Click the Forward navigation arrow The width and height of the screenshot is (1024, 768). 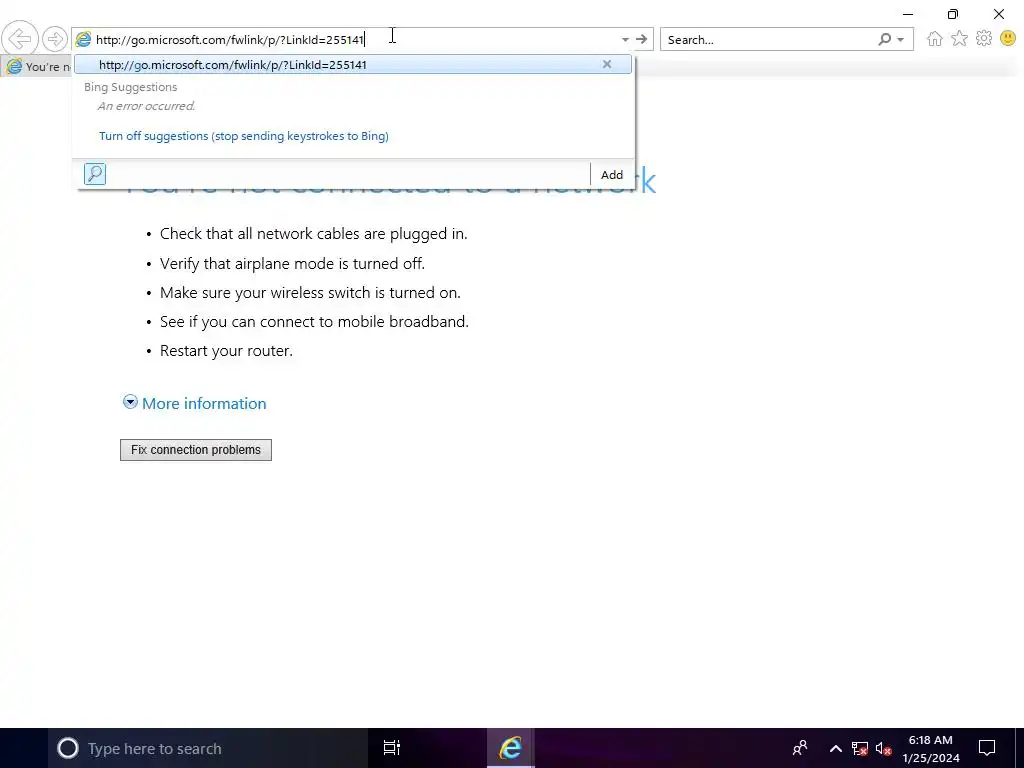pyautogui.click(x=55, y=39)
